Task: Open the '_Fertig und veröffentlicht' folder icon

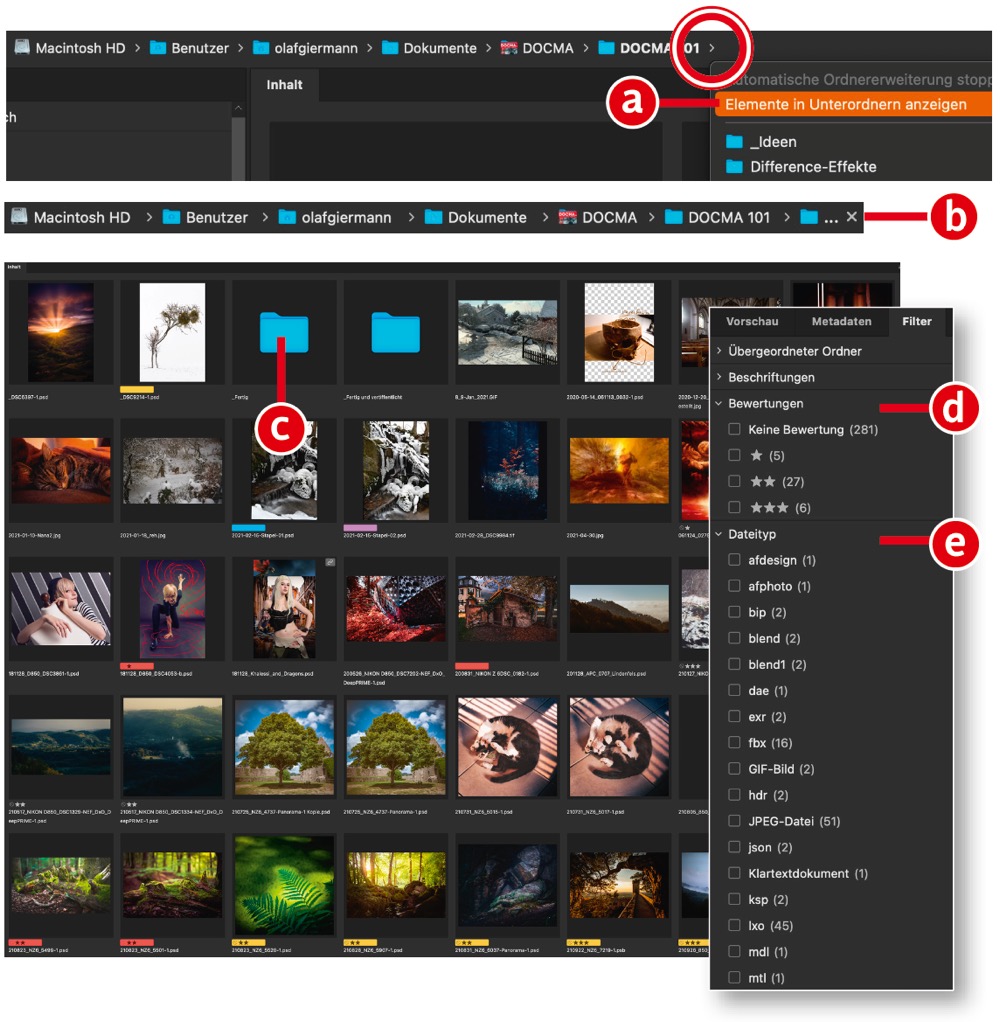Action: click(x=396, y=332)
